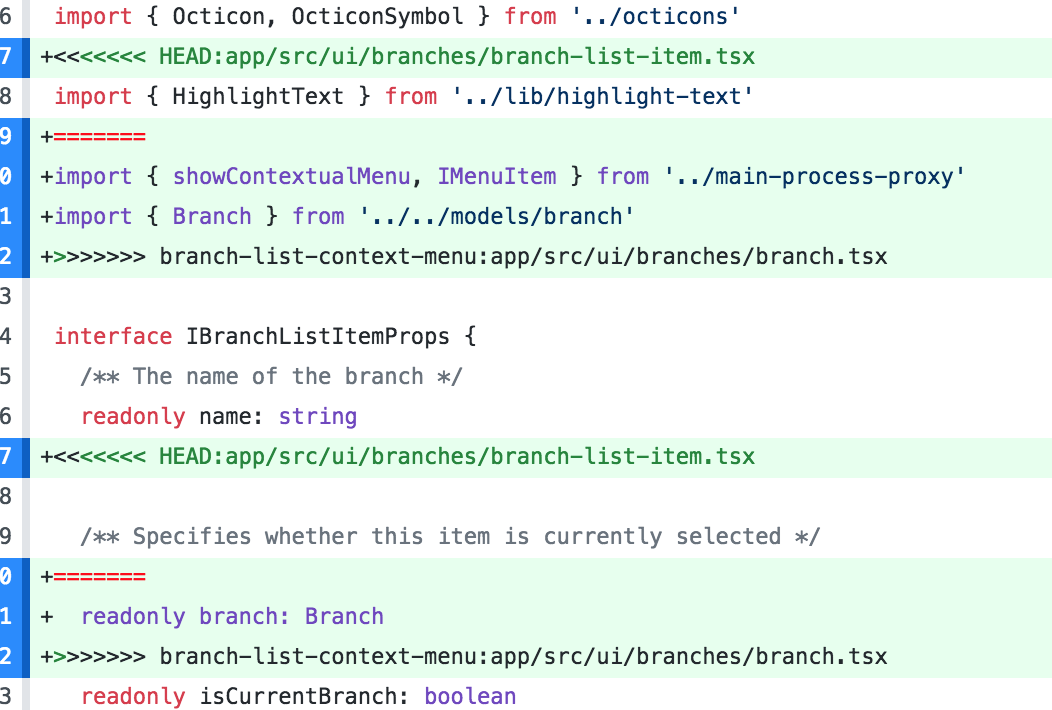
Task: Select the showContextualMenu identifier
Action: 291,176
